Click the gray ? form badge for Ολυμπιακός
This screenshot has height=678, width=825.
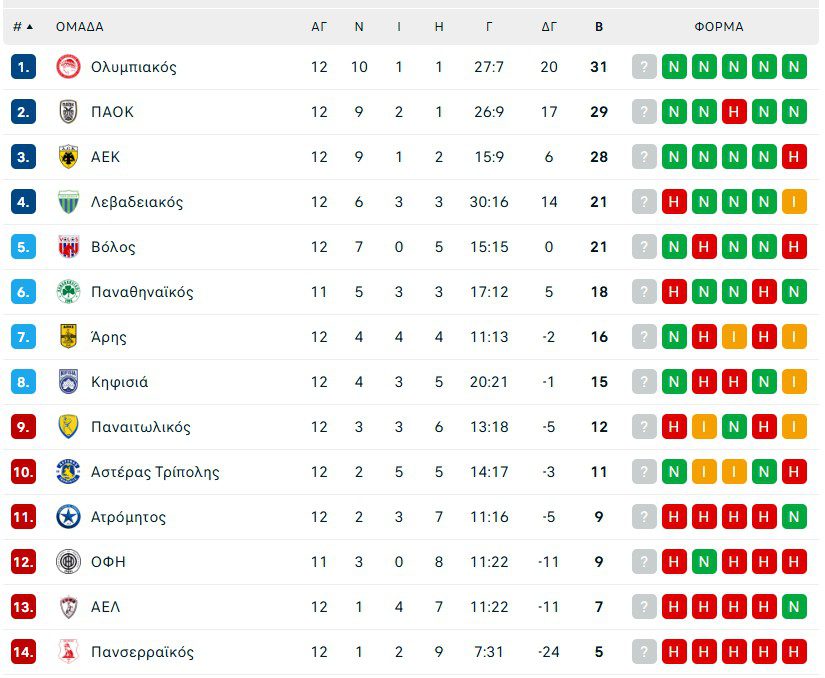(x=644, y=67)
